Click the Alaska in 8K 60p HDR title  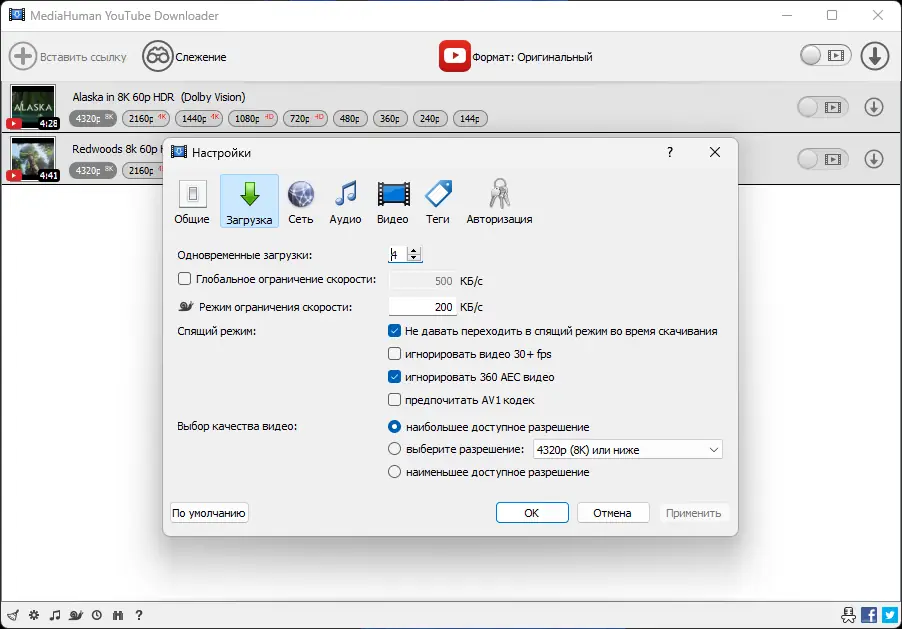coord(159,97)
